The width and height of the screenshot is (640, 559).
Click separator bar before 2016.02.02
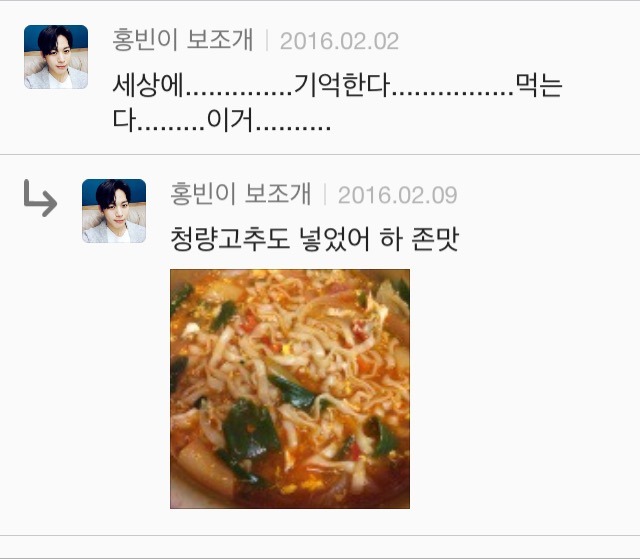click(x=267, y=40)
